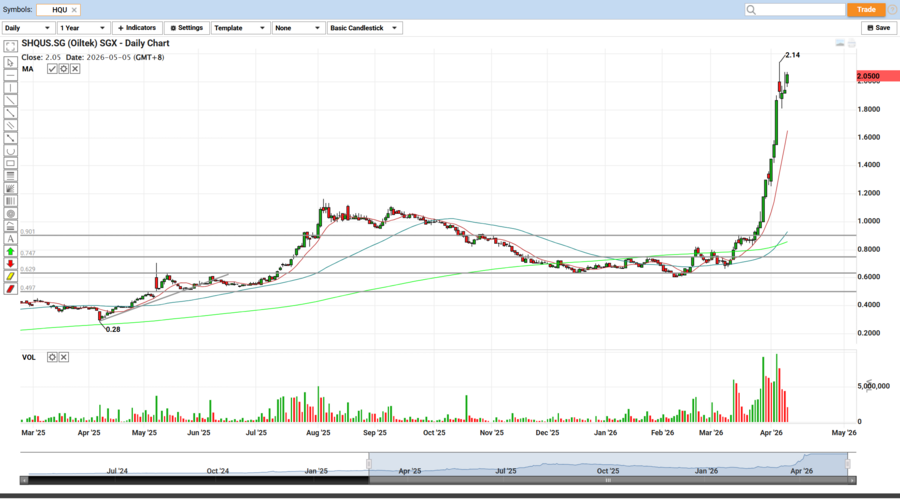Open the Daily interval dropdown
This screenshot has width=900, height=499.
(x=28, y=28)
